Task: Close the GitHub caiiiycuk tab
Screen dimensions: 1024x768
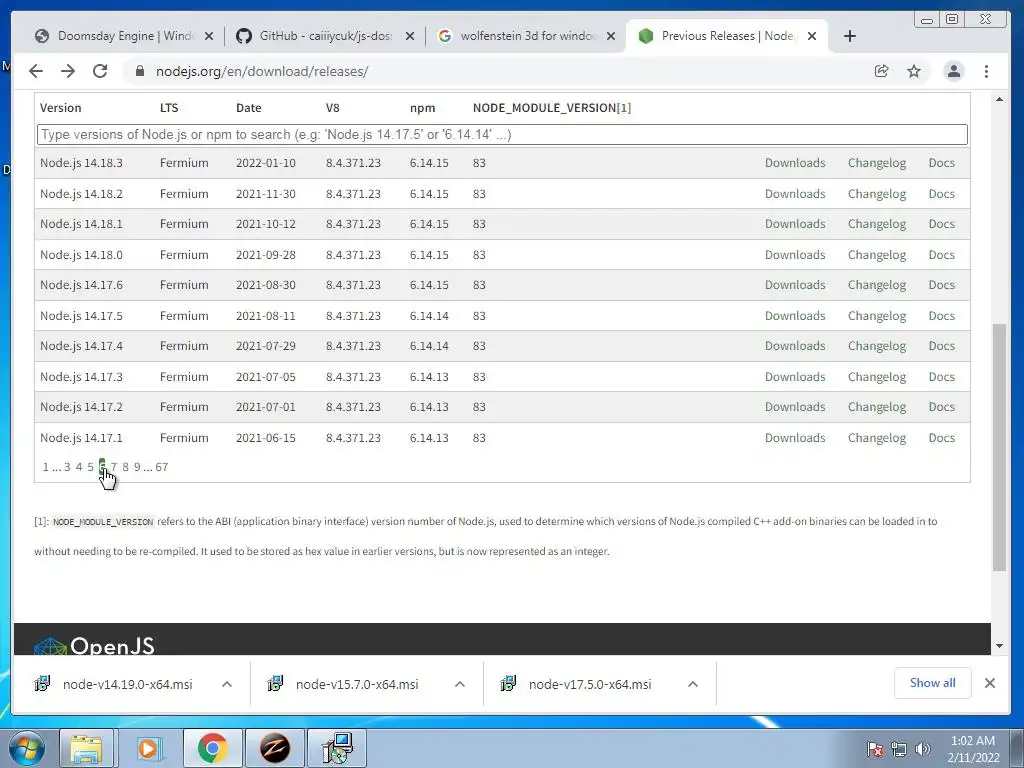Action: coord(409,36)
